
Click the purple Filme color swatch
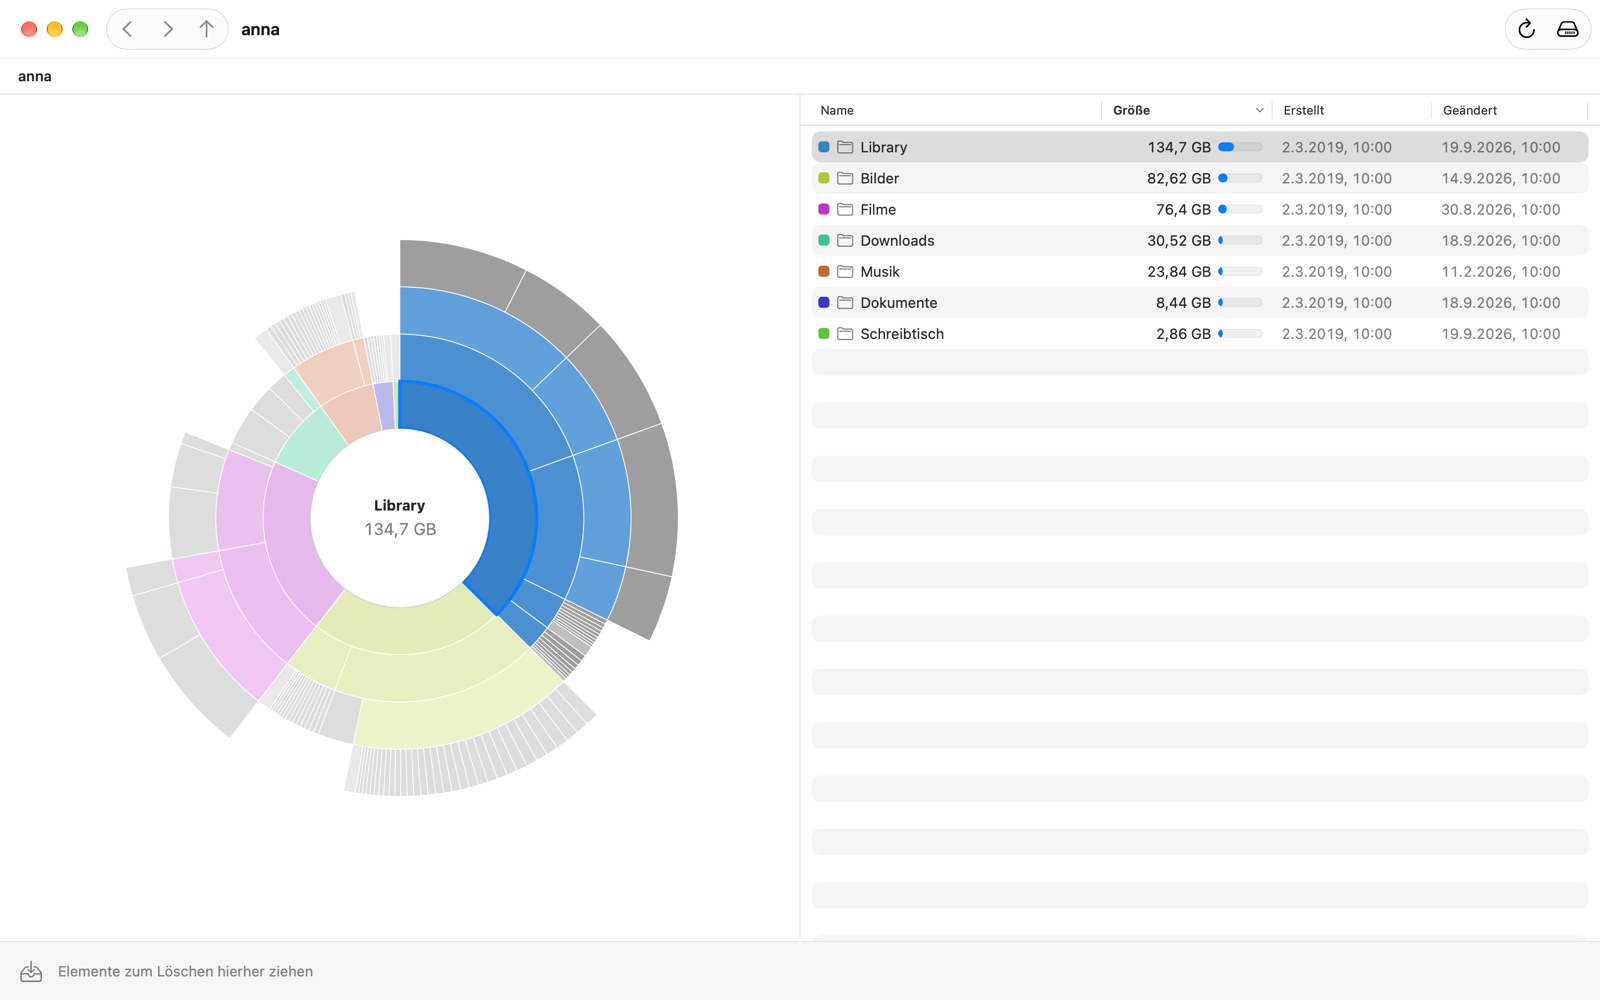point(824,209)
